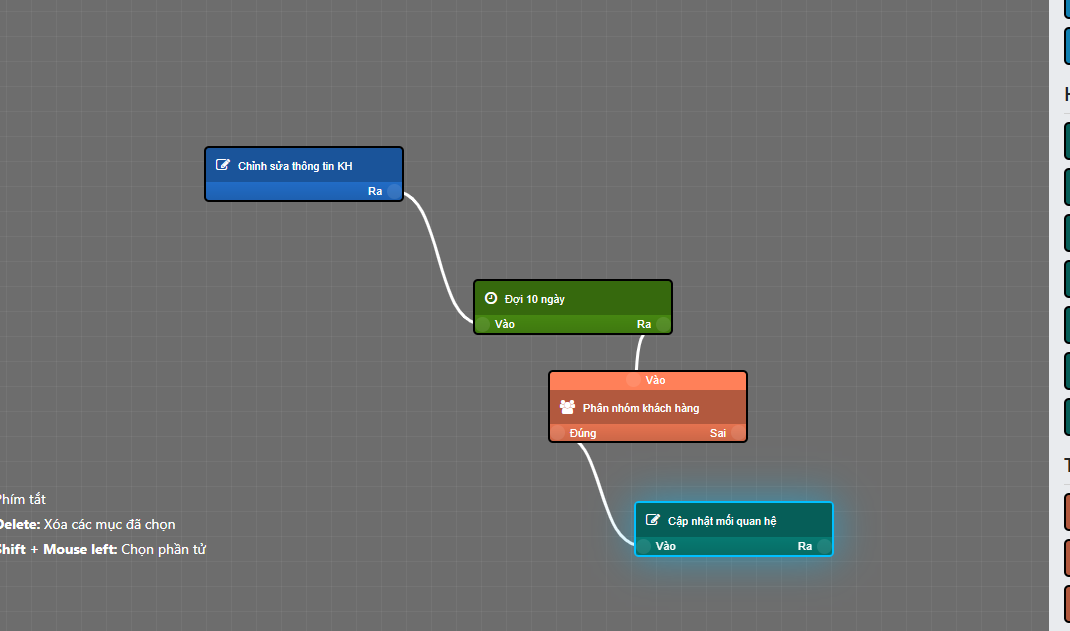The image size is (1070, 631).
Task: Select the Đợi 10 ngày node title
Action: (535, 299)
